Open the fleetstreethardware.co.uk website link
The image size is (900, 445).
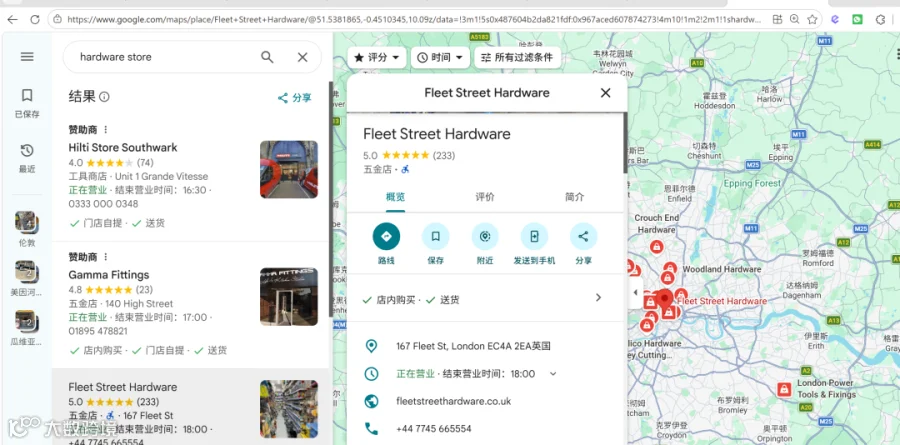[x=453, y=401]
